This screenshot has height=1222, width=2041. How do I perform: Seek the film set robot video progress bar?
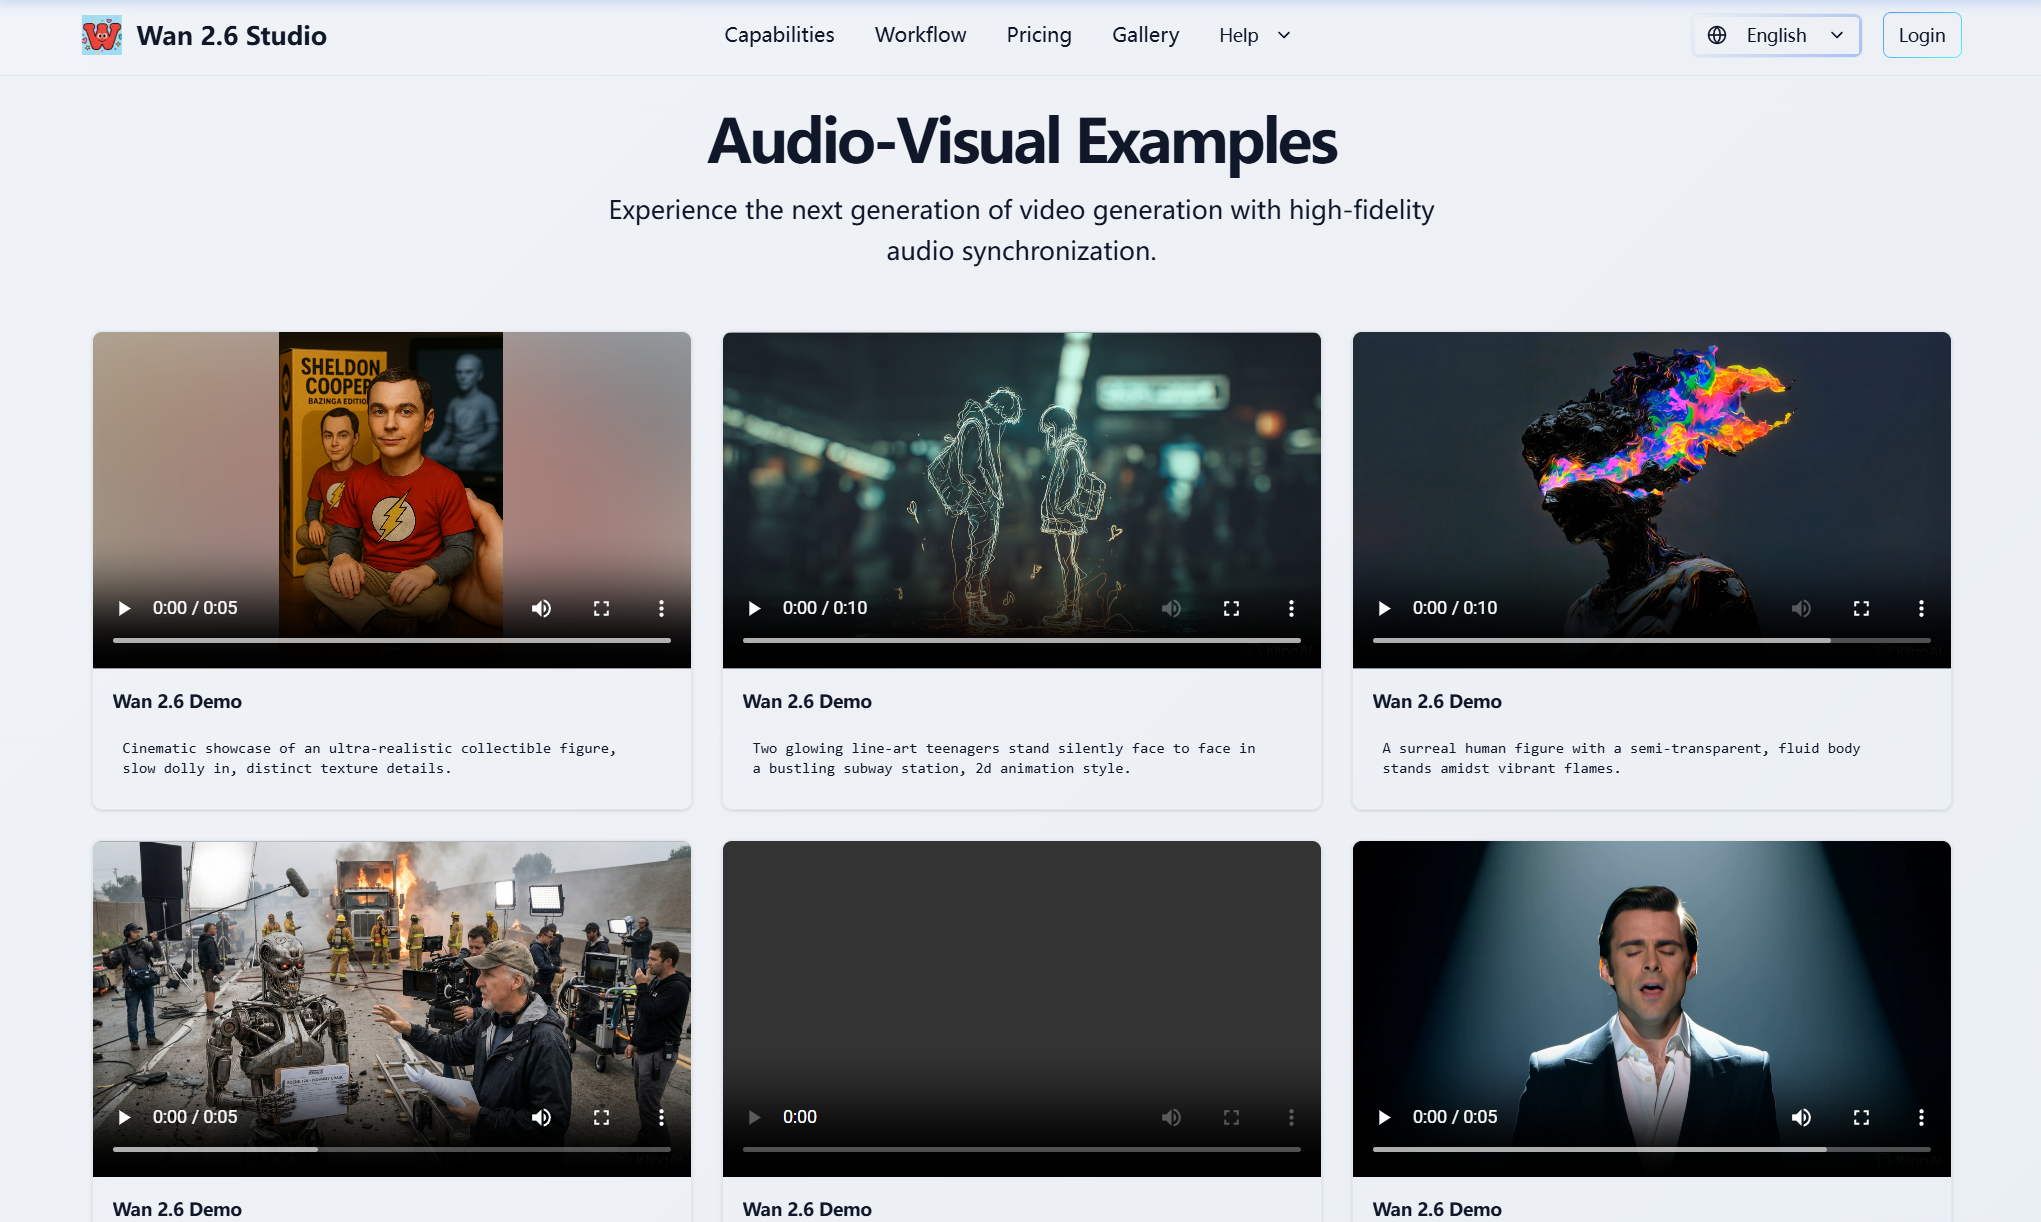392,1149
